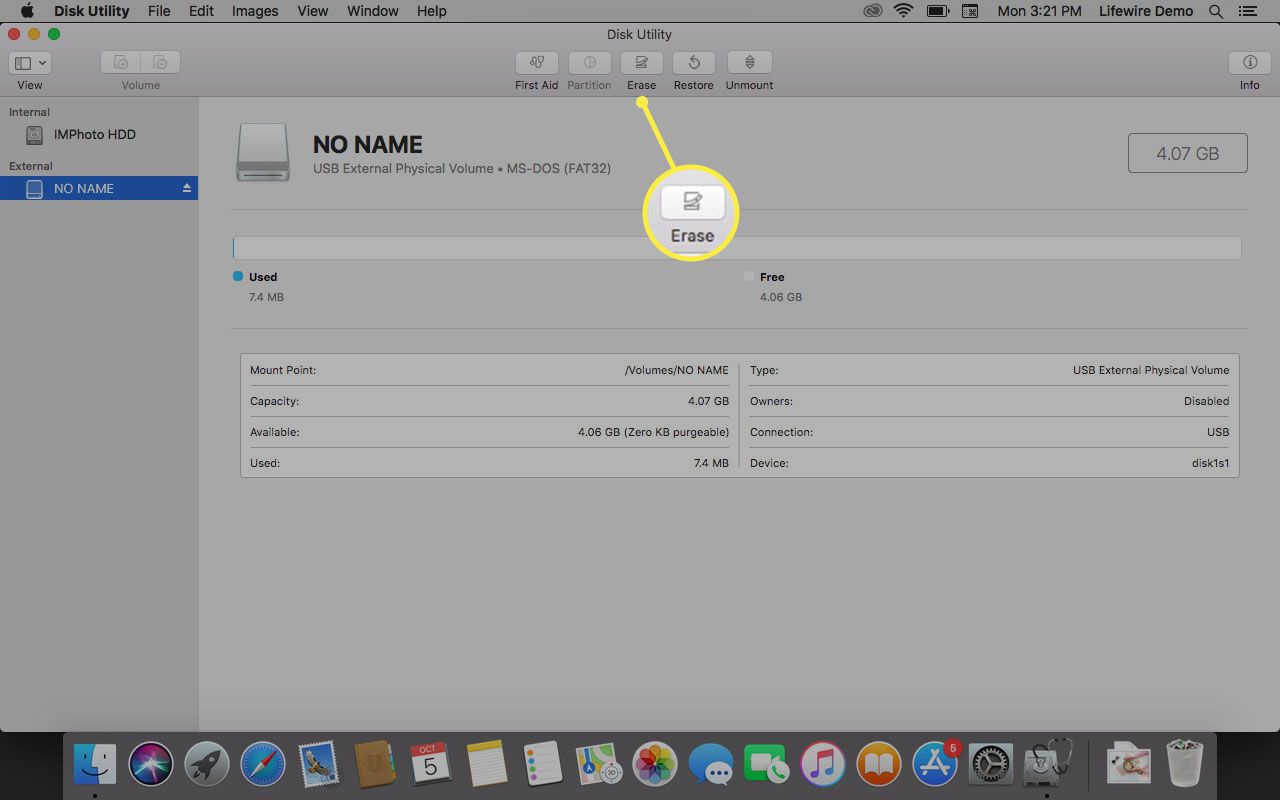
Task: Click the Erase toolbar button
Action: coord(642,62)
